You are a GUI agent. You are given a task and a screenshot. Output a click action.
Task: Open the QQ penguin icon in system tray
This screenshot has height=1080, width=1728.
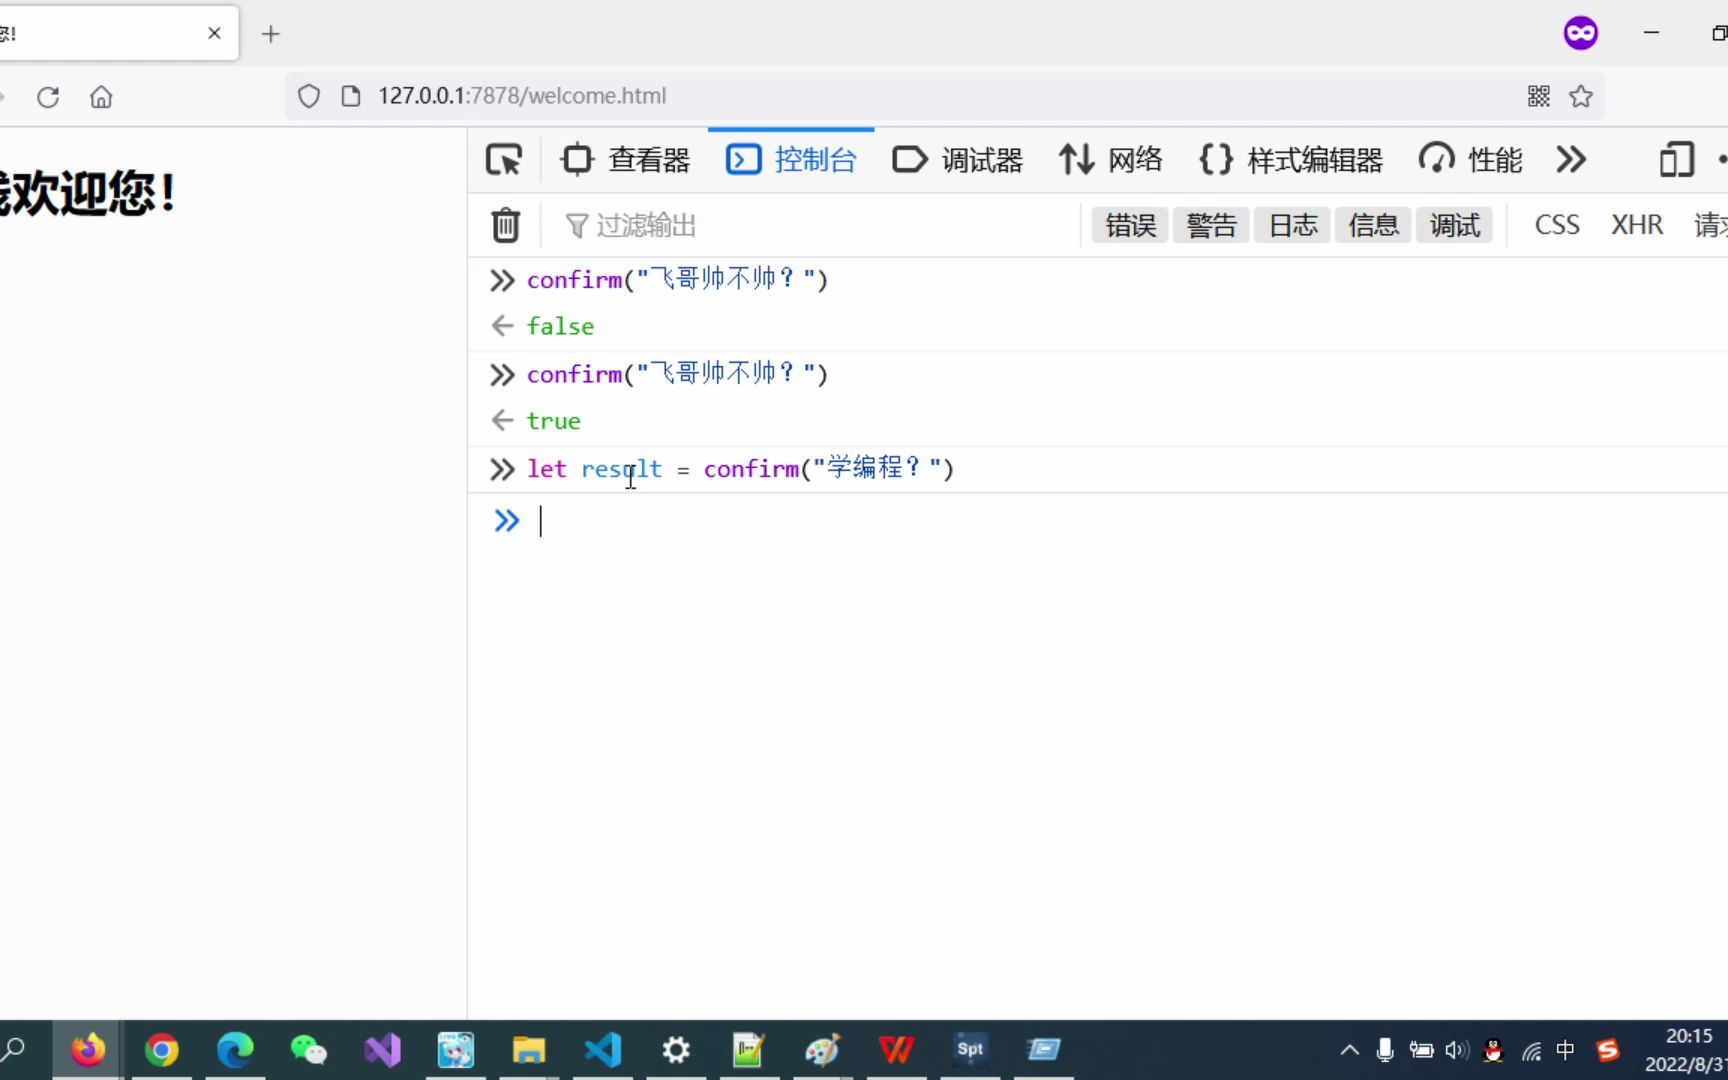[1493, 1050]
